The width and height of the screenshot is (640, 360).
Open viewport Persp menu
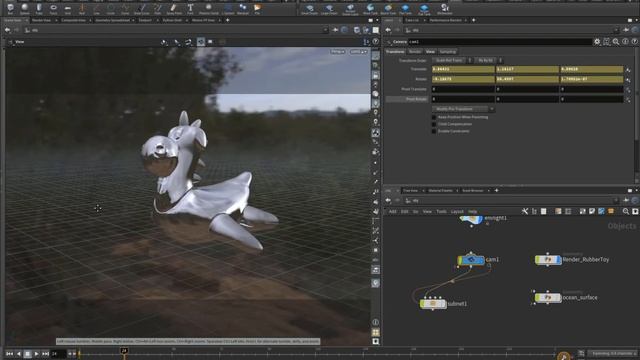[338, 52]
